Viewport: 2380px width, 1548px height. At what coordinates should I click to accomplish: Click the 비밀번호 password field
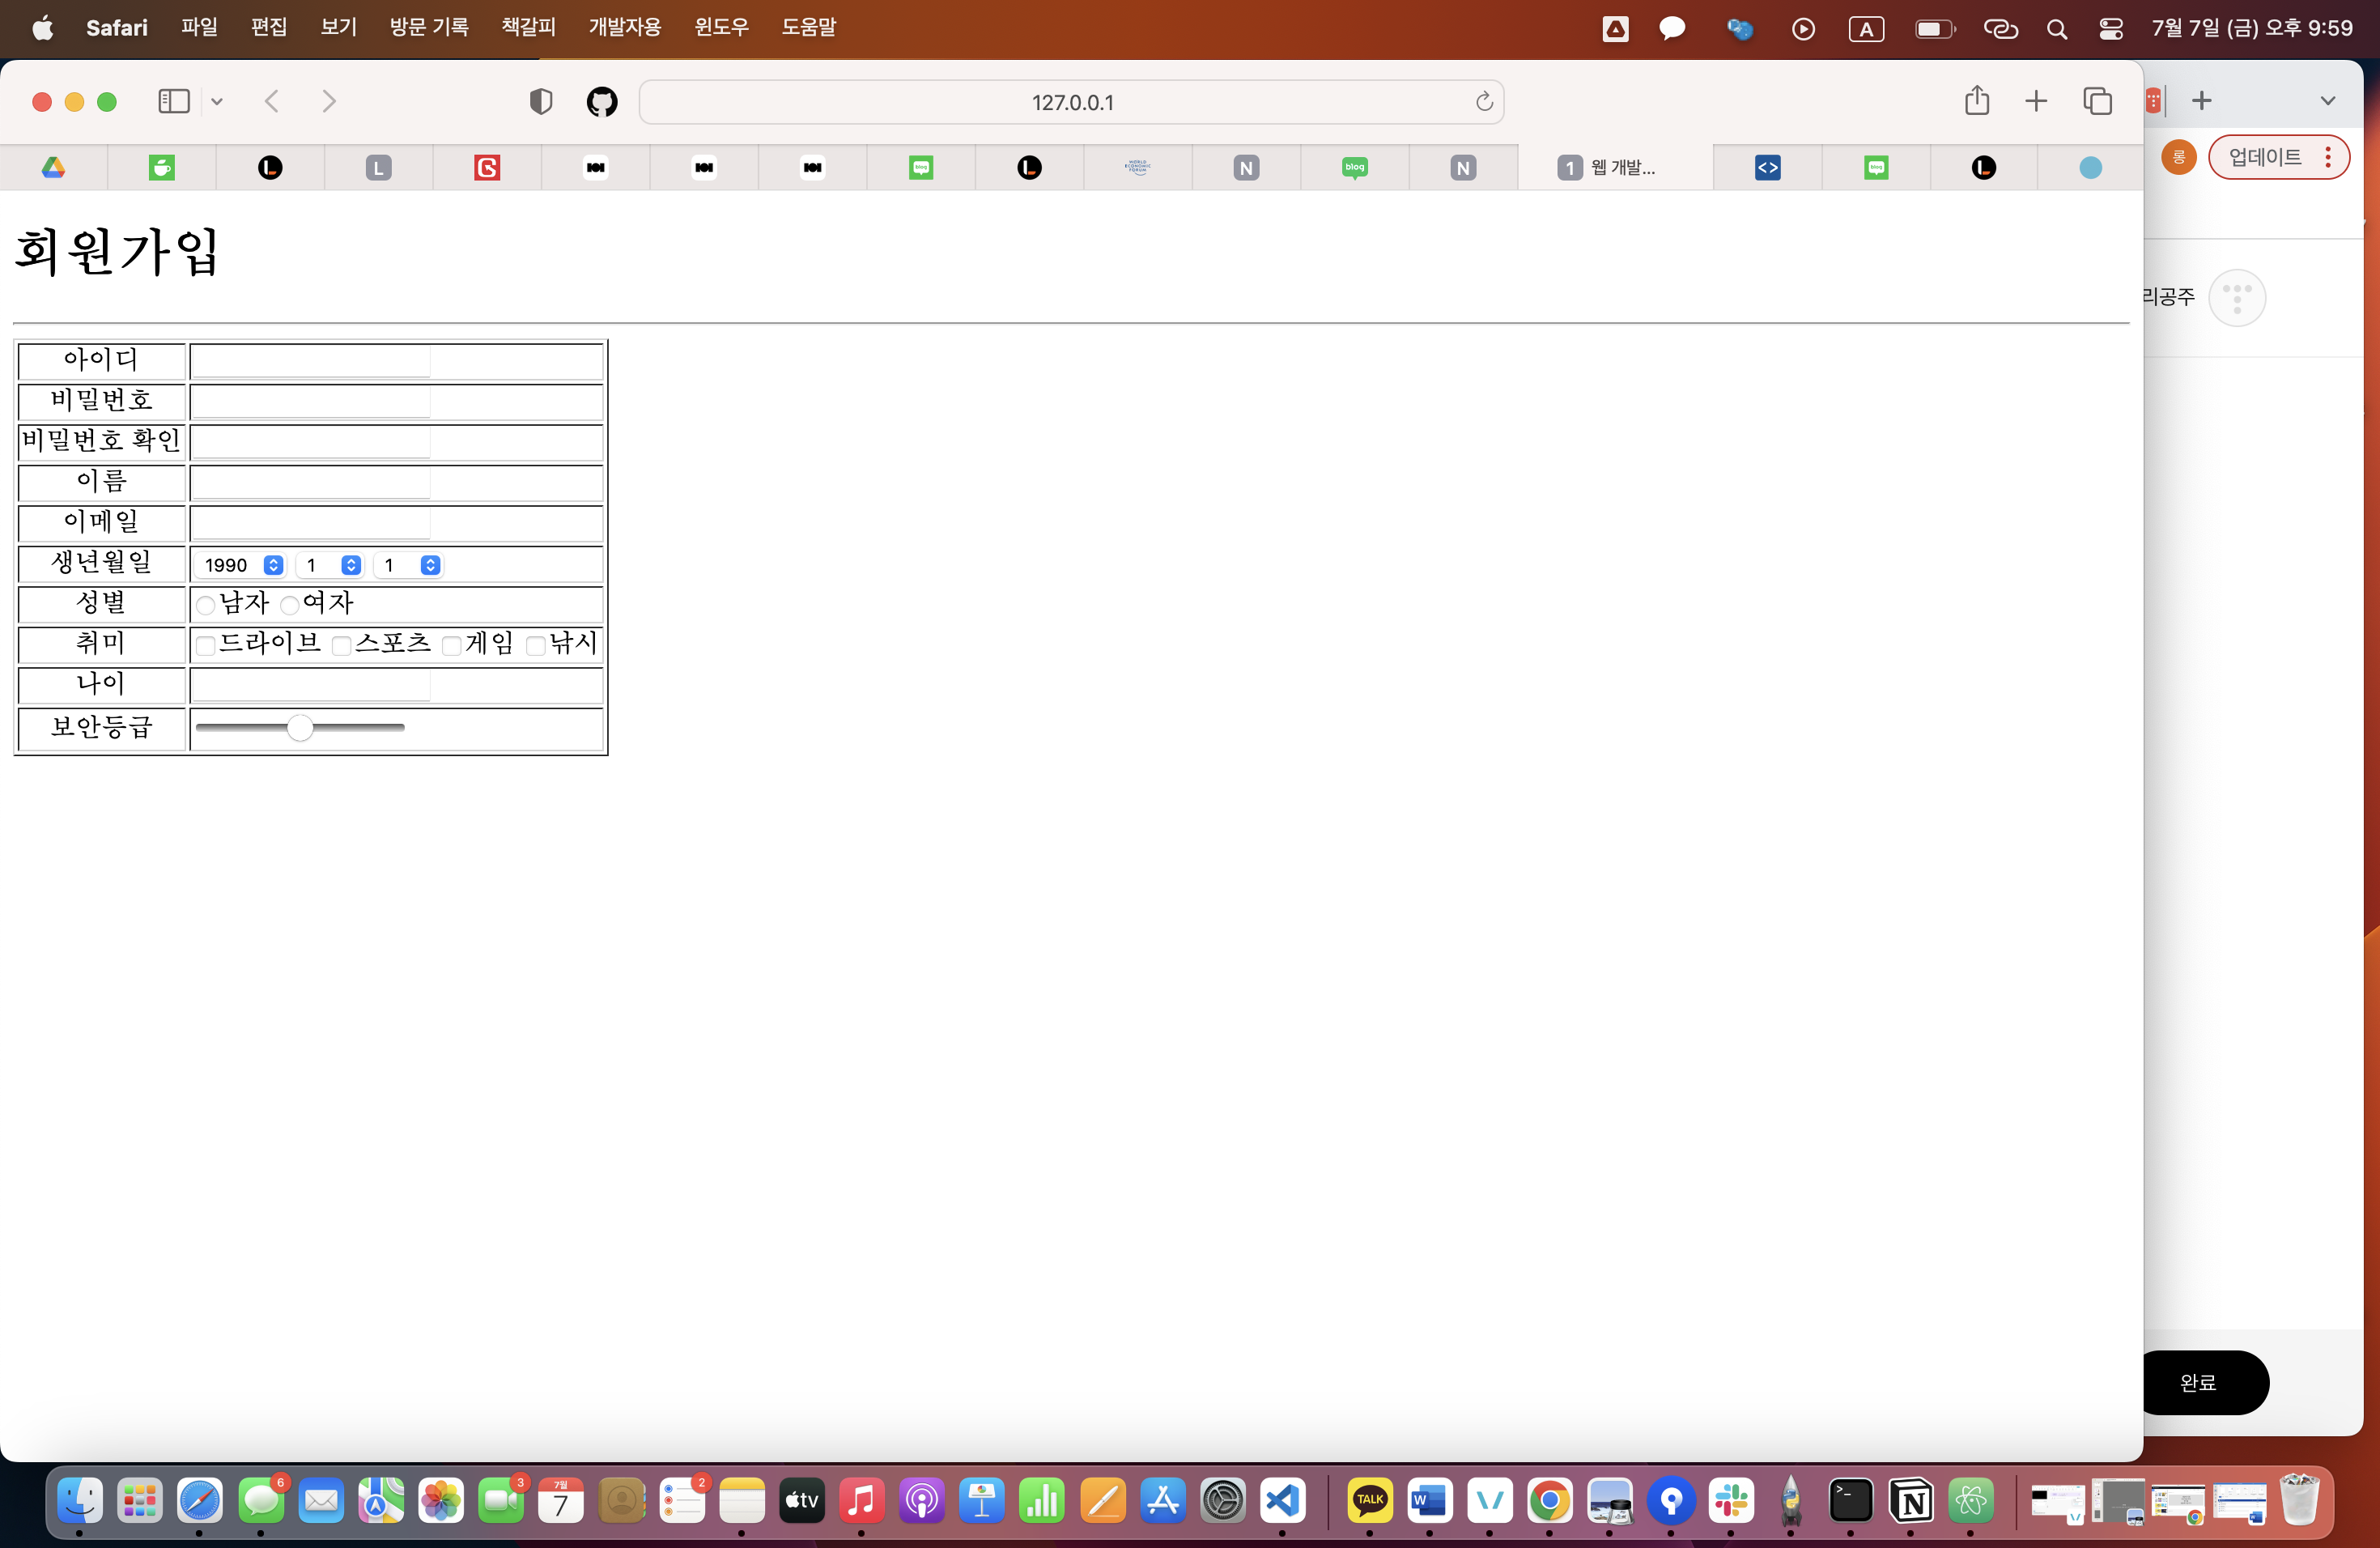(x=311, y=402)
